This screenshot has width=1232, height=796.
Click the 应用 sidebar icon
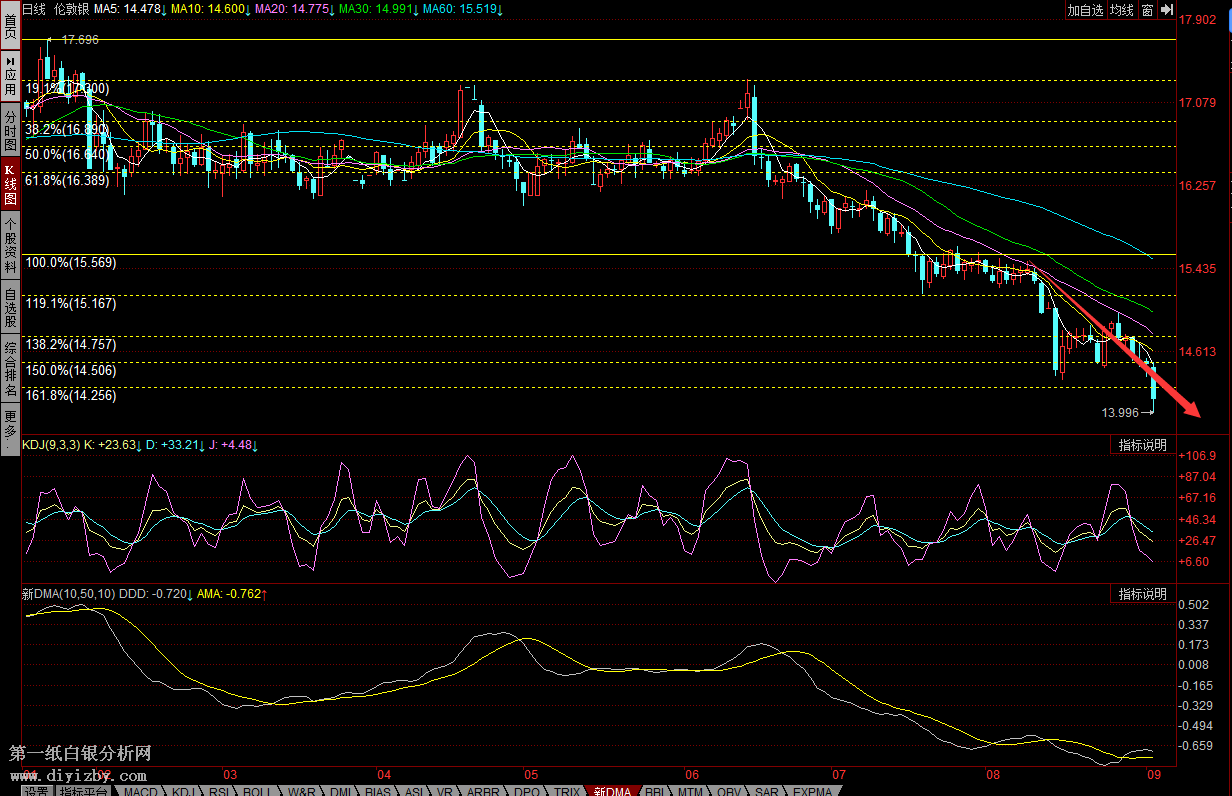coord(10,73)
